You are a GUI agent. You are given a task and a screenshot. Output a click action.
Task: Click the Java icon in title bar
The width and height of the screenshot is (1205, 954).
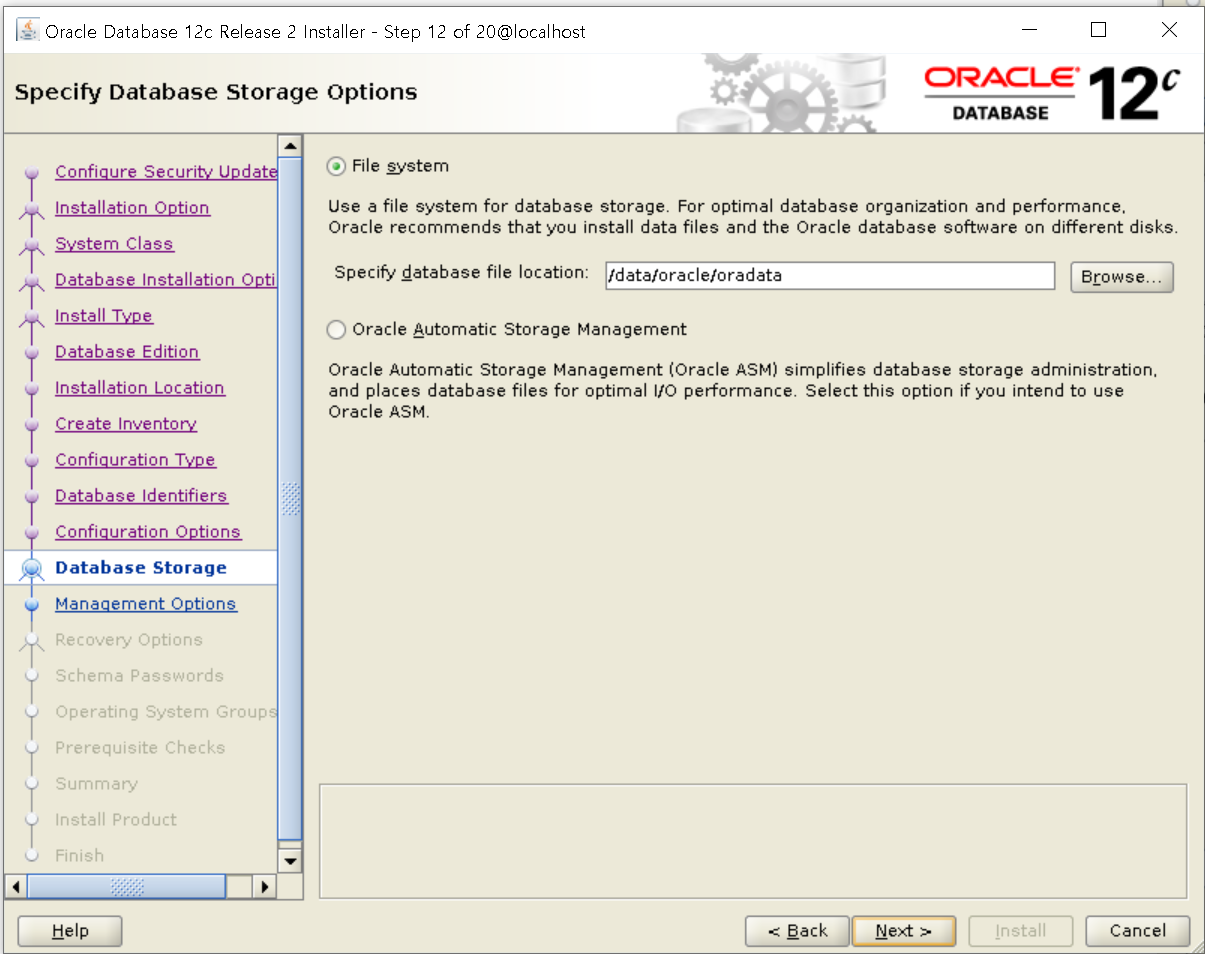28,30
